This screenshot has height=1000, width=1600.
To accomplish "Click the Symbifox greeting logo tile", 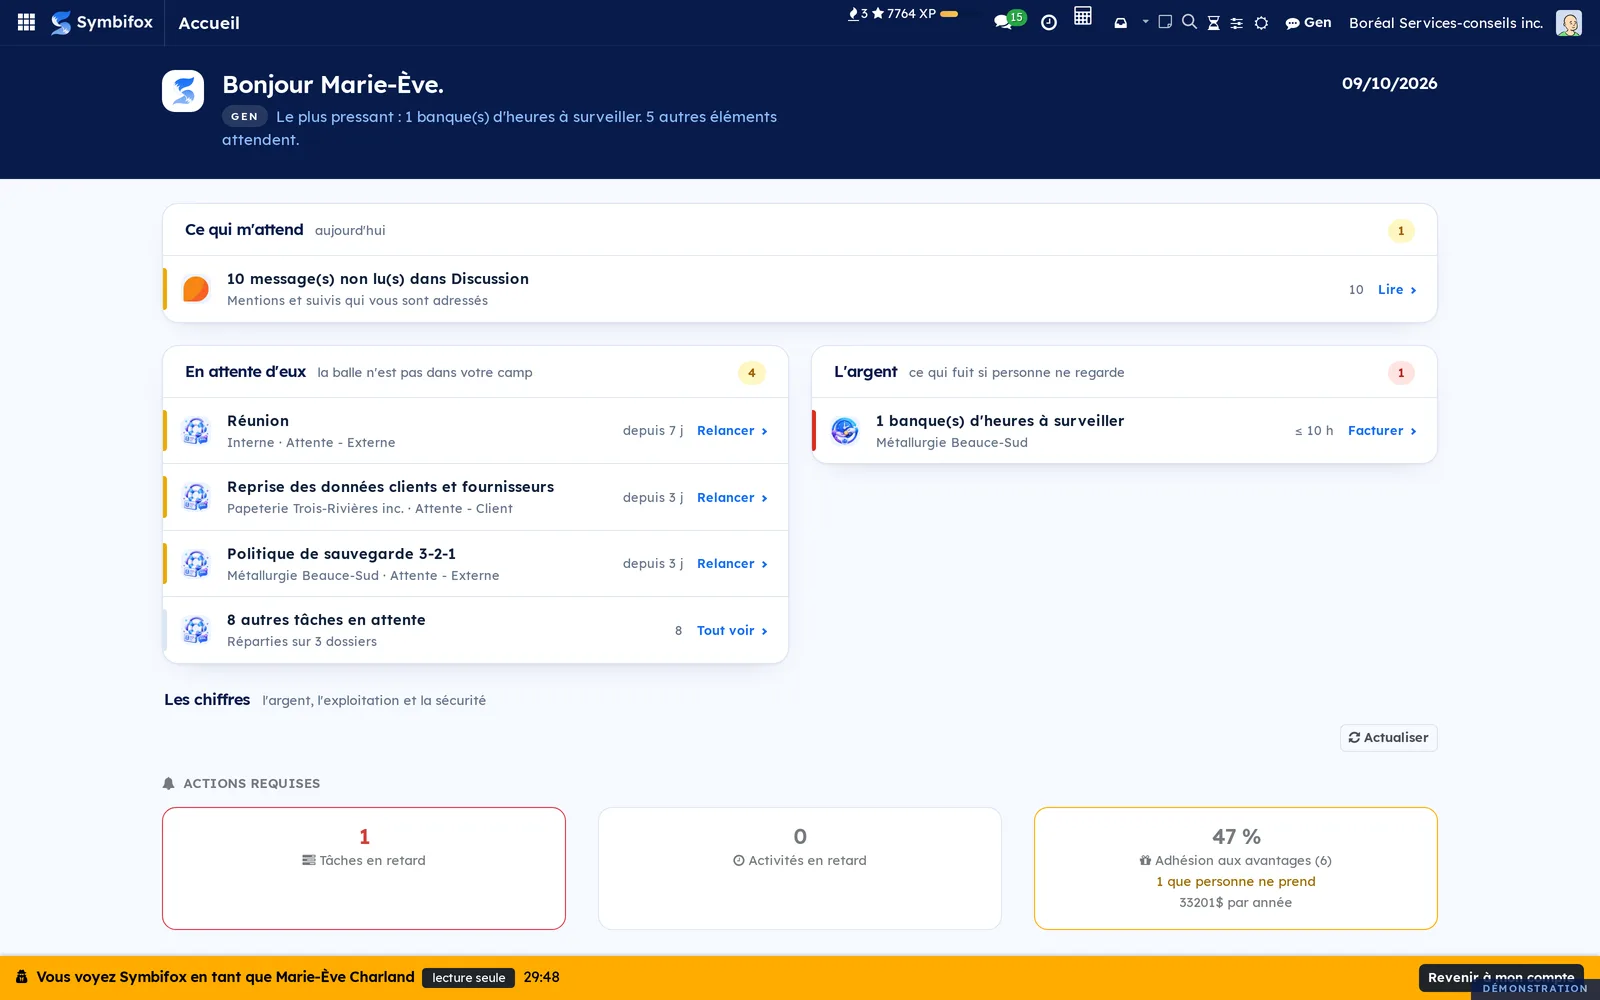I will (183, 91).
